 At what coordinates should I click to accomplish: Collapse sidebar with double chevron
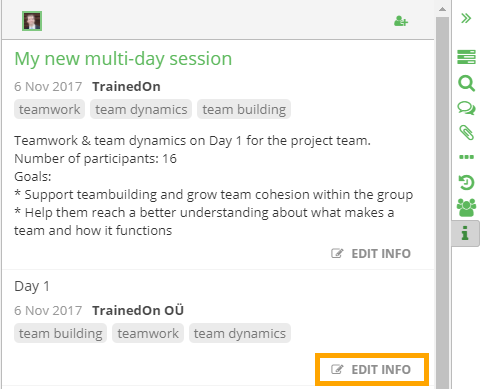pos(466,18)
